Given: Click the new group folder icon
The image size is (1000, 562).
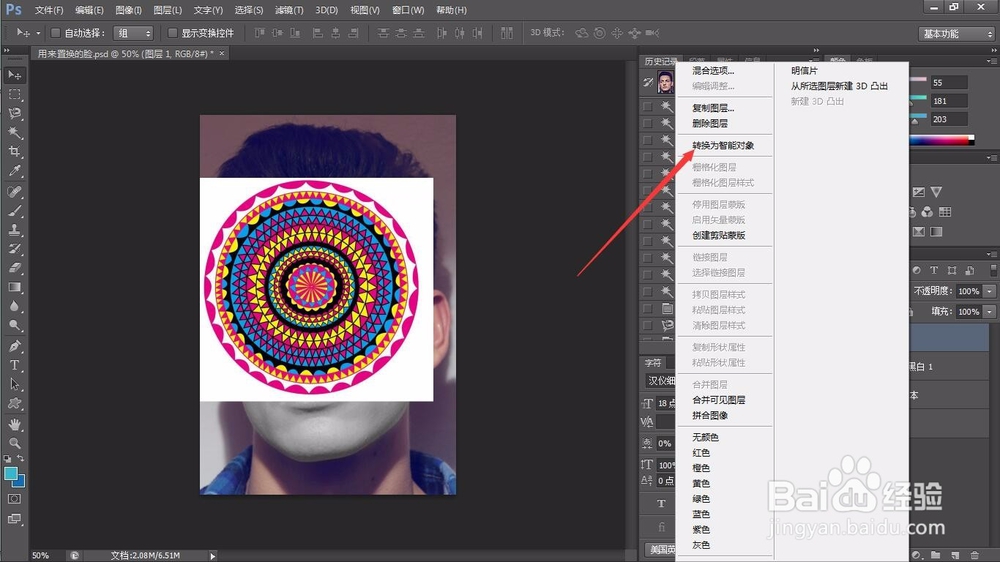Looking at the screenshot, I should [935, 555].
